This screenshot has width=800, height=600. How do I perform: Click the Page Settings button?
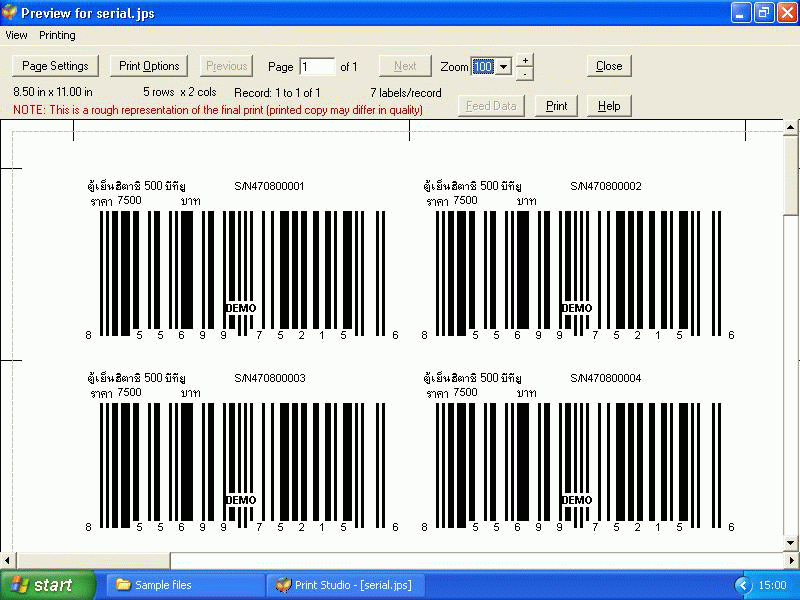pyautogui.click(x=55, y=66)
